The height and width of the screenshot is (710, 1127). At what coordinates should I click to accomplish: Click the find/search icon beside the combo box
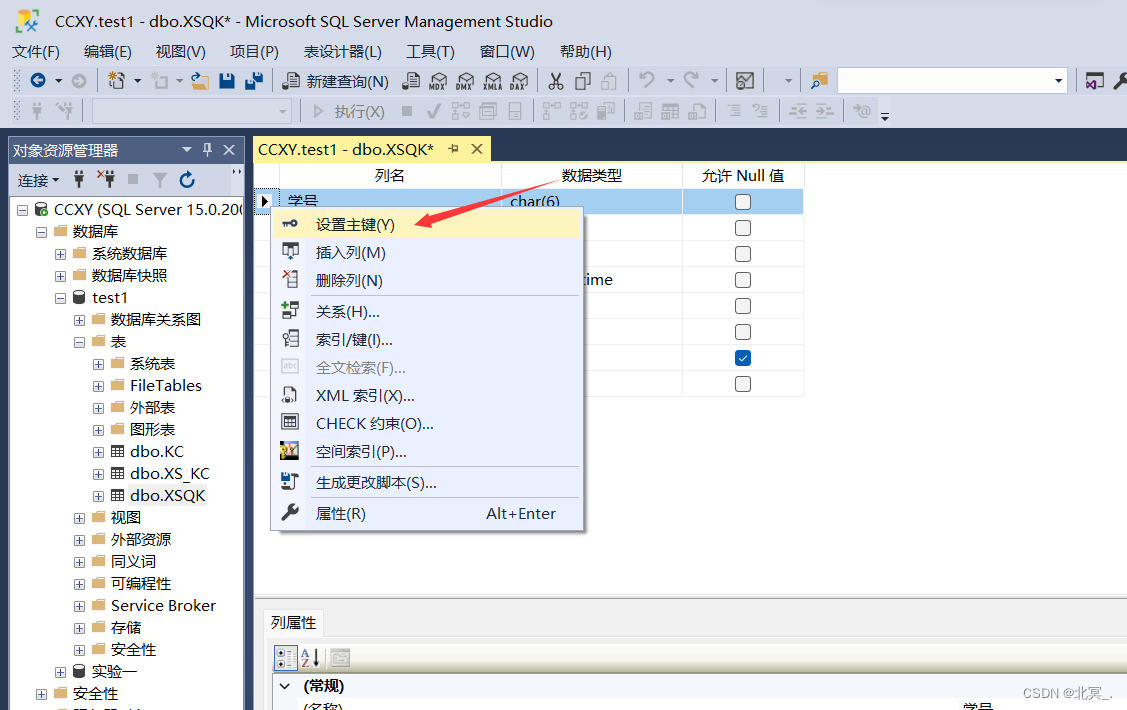click(819, 81)
